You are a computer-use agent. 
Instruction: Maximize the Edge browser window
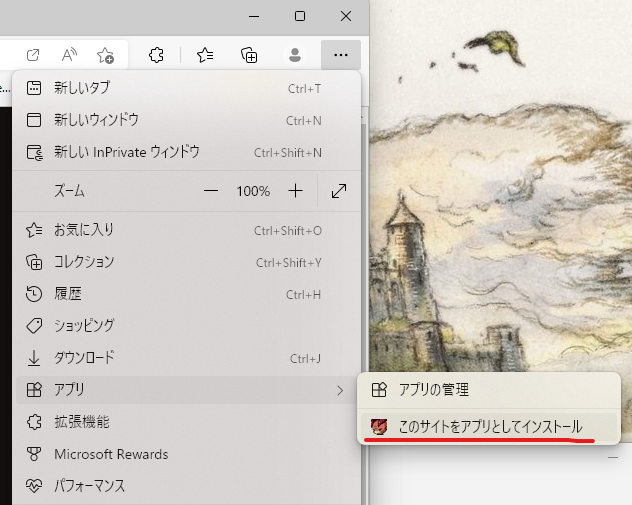click(x=299, y=16)
